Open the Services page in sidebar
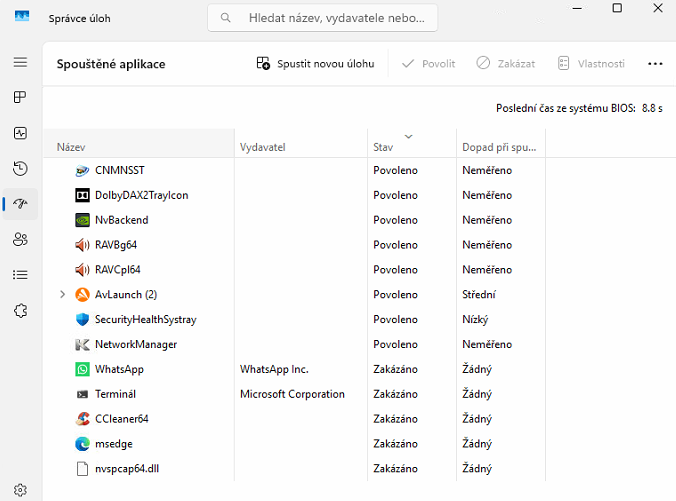676x501 pixels. (20, 310)
